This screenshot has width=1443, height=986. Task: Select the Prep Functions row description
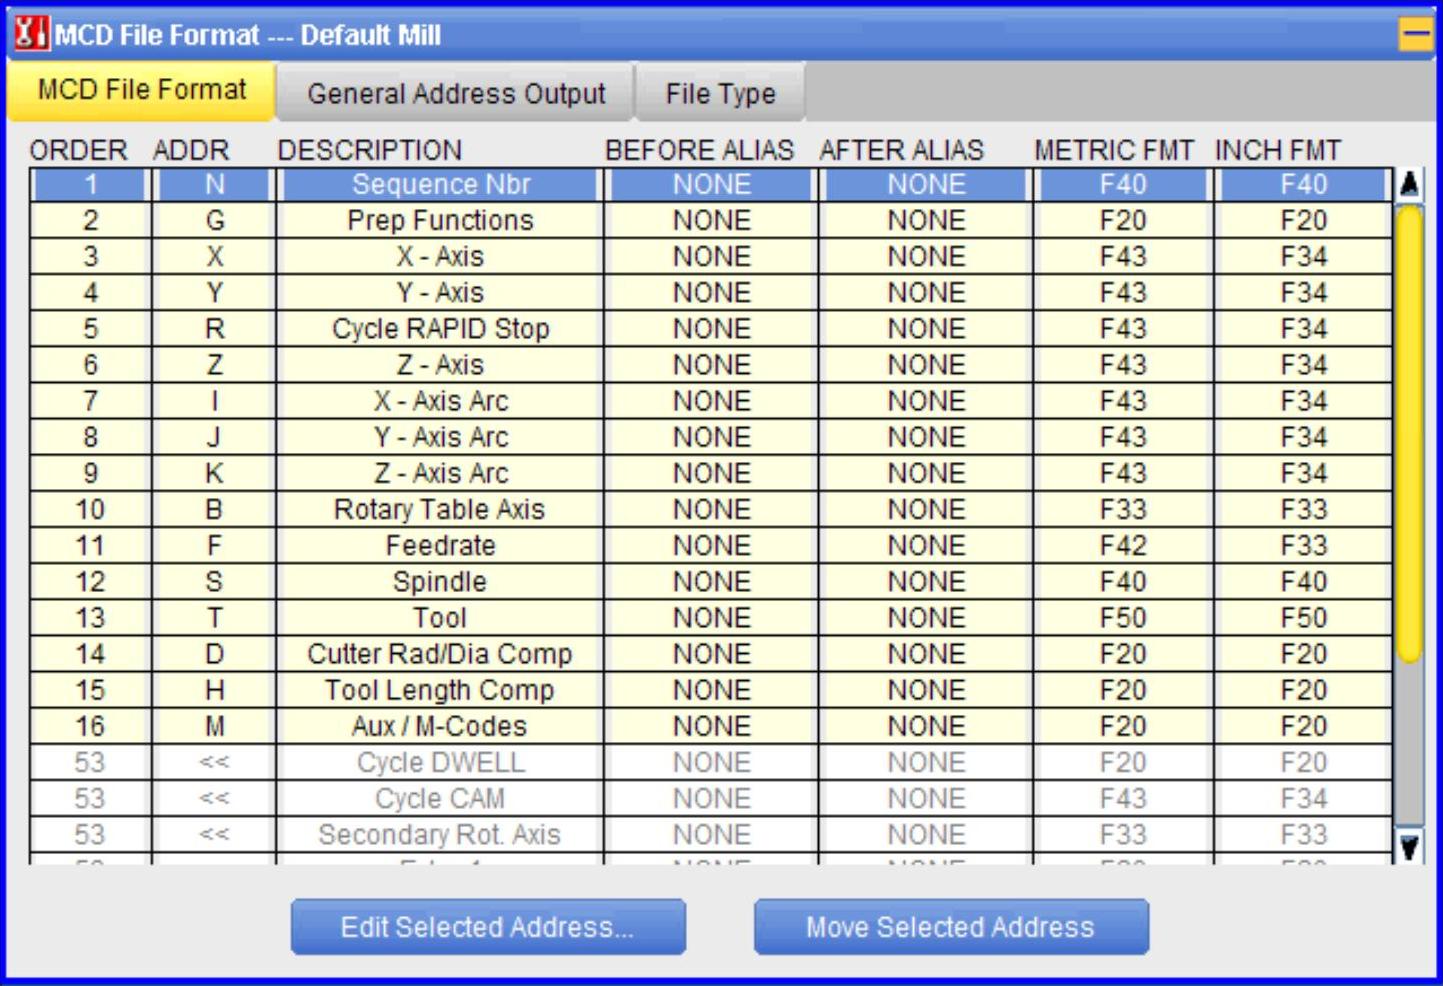440,221
